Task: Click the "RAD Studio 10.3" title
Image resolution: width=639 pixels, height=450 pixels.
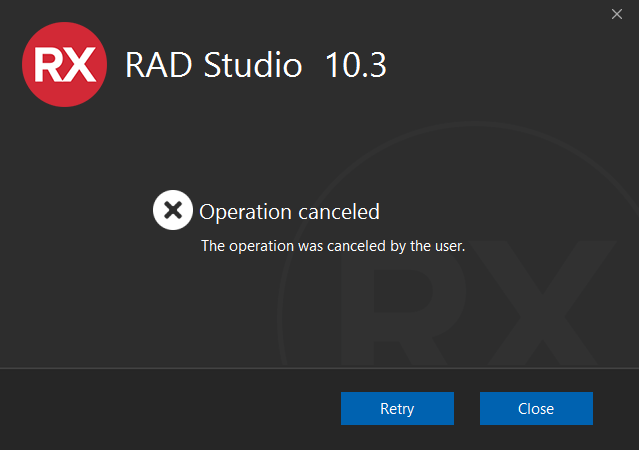Action: tap(256, 64)
